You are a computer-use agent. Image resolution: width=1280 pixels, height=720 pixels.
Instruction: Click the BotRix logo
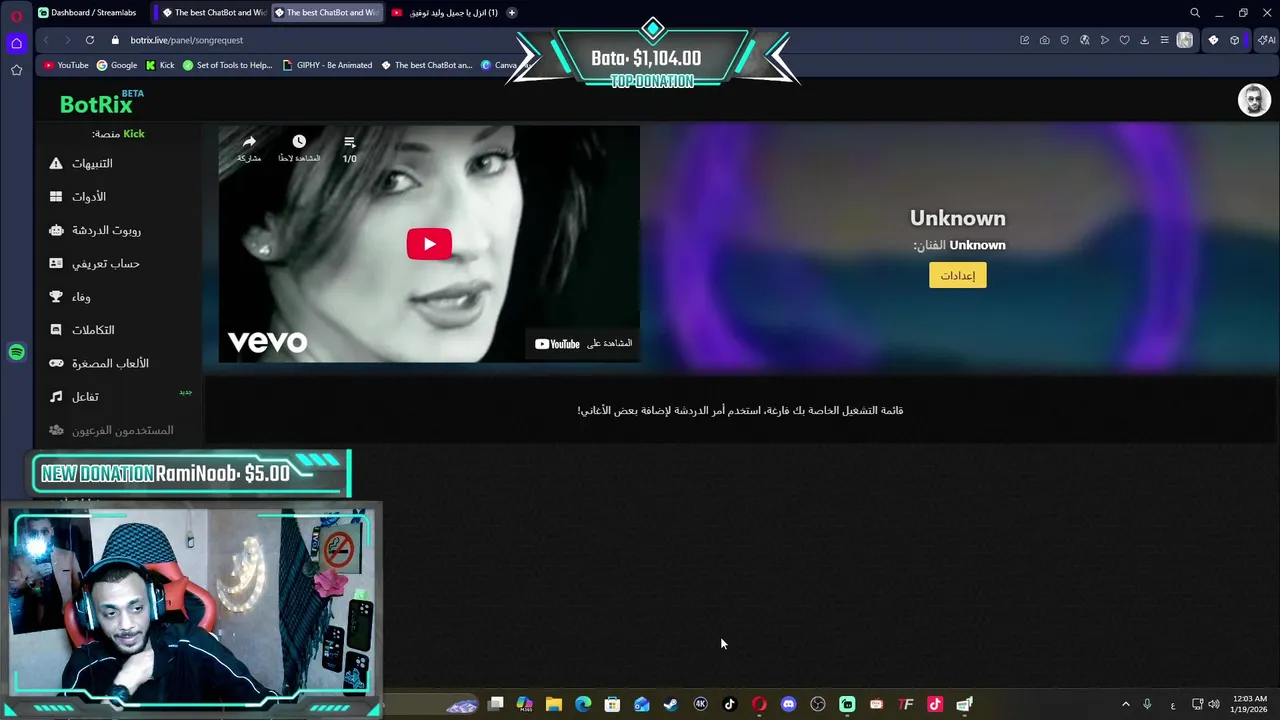point(101,102)
